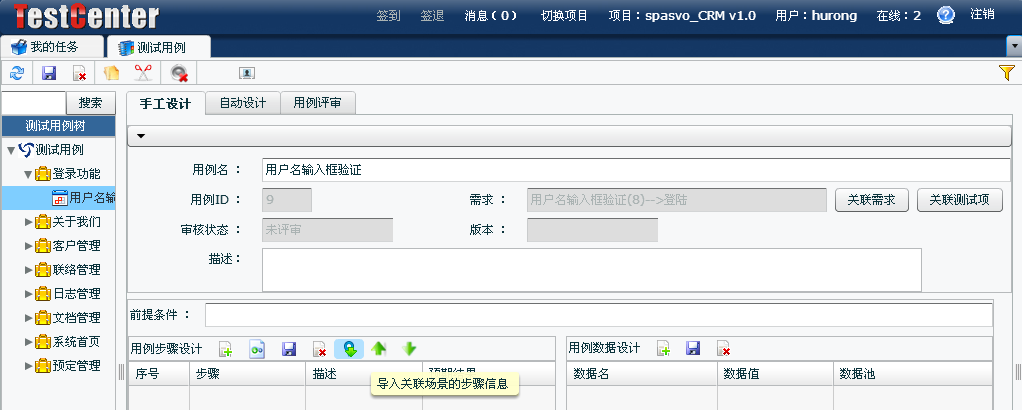Viewport: 1022px width, 410px height.
Task: Click the import related scenario steps icon
Action: tap(349, 349)
